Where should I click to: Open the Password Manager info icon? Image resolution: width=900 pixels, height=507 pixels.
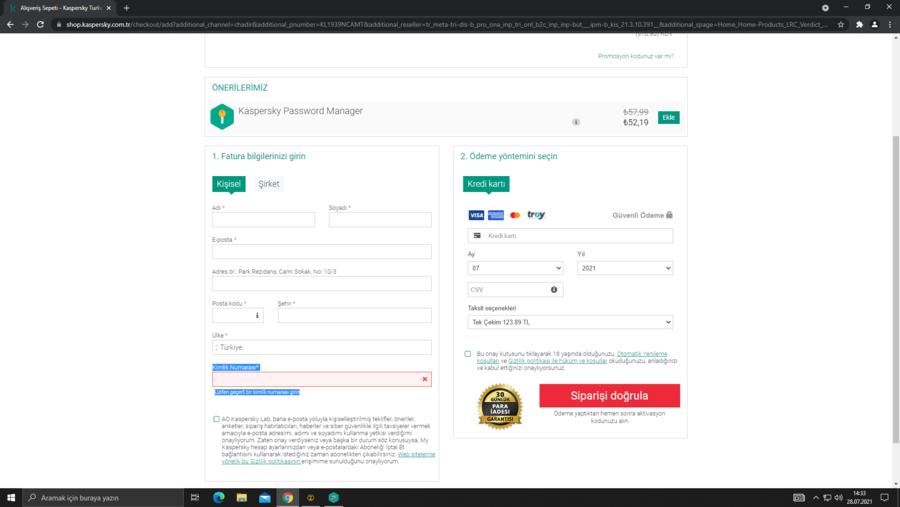[576, 122]
